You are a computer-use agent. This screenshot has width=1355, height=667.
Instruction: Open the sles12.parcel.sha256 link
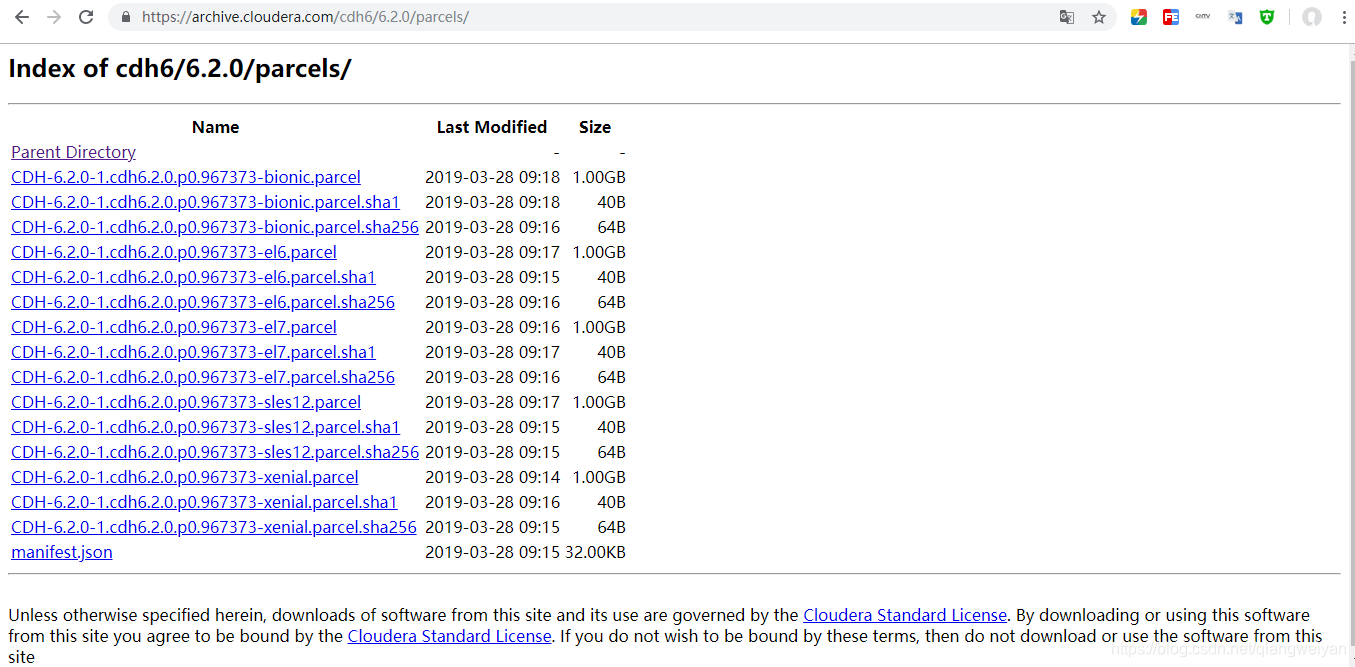(x=215, y=452)
